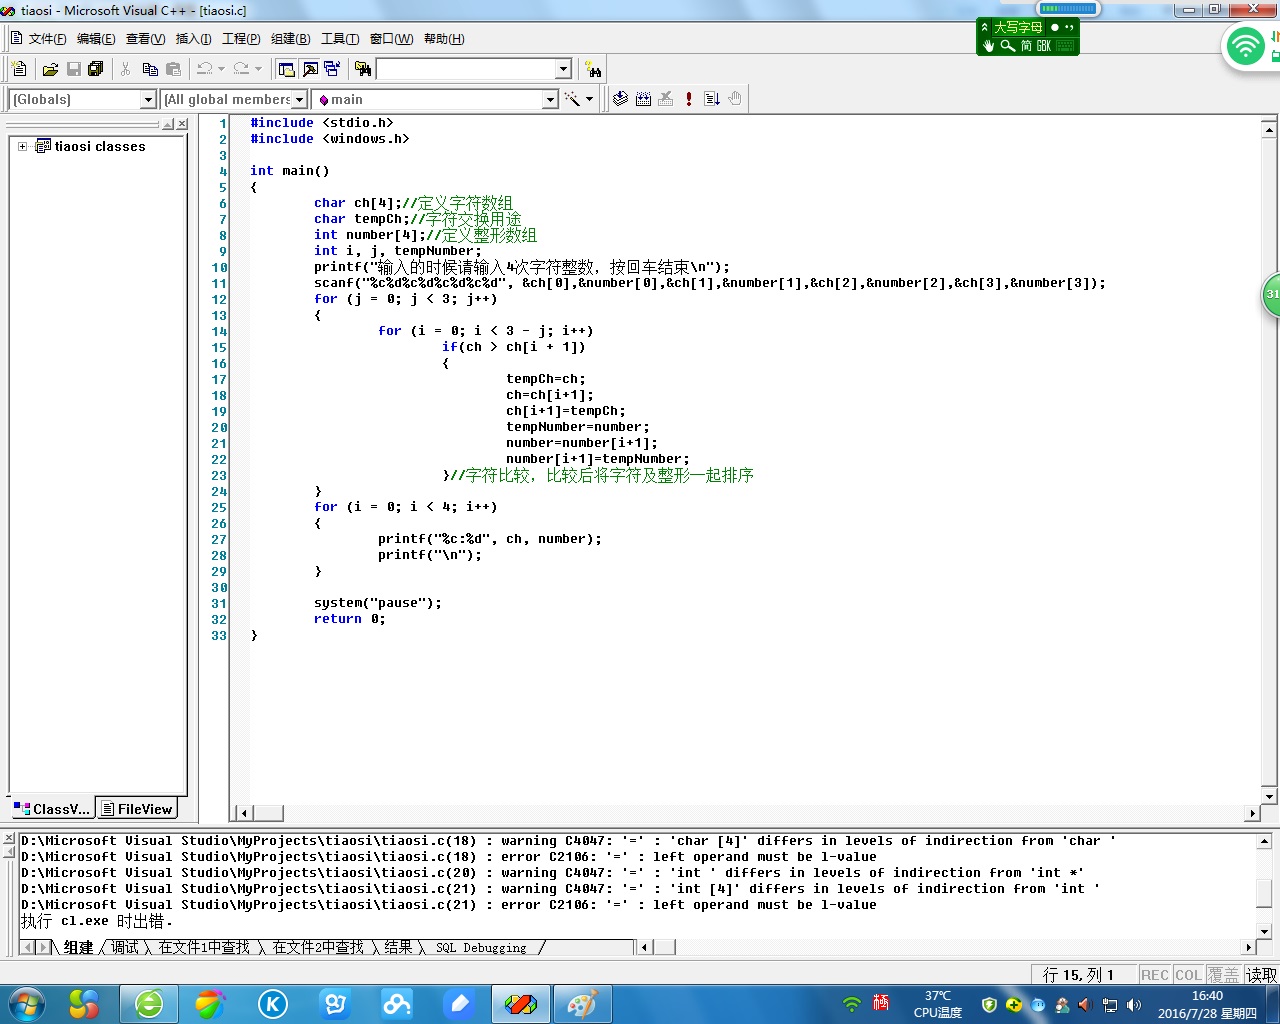Click the editor vertical scrollbar down arrow
The height and width of the screenshot is (1024, 1280).
[x=1269, y=796]
